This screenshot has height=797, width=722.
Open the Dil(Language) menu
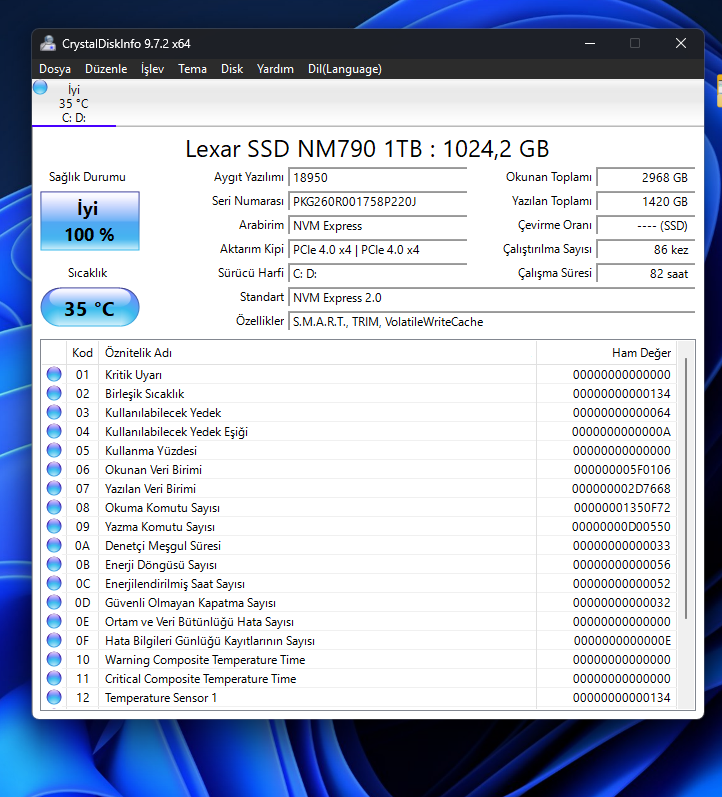point(344,69)
